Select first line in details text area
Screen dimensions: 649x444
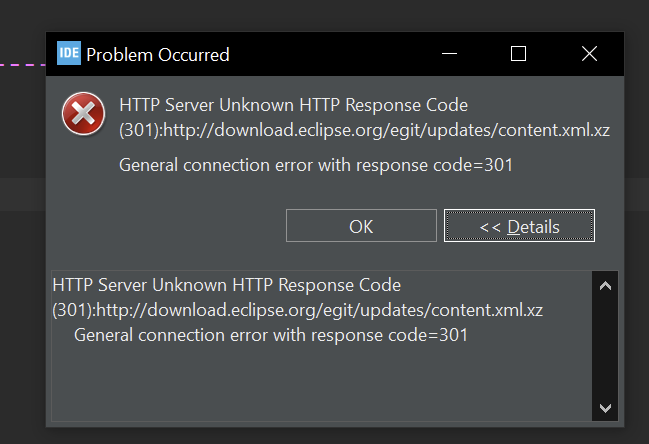226,286
